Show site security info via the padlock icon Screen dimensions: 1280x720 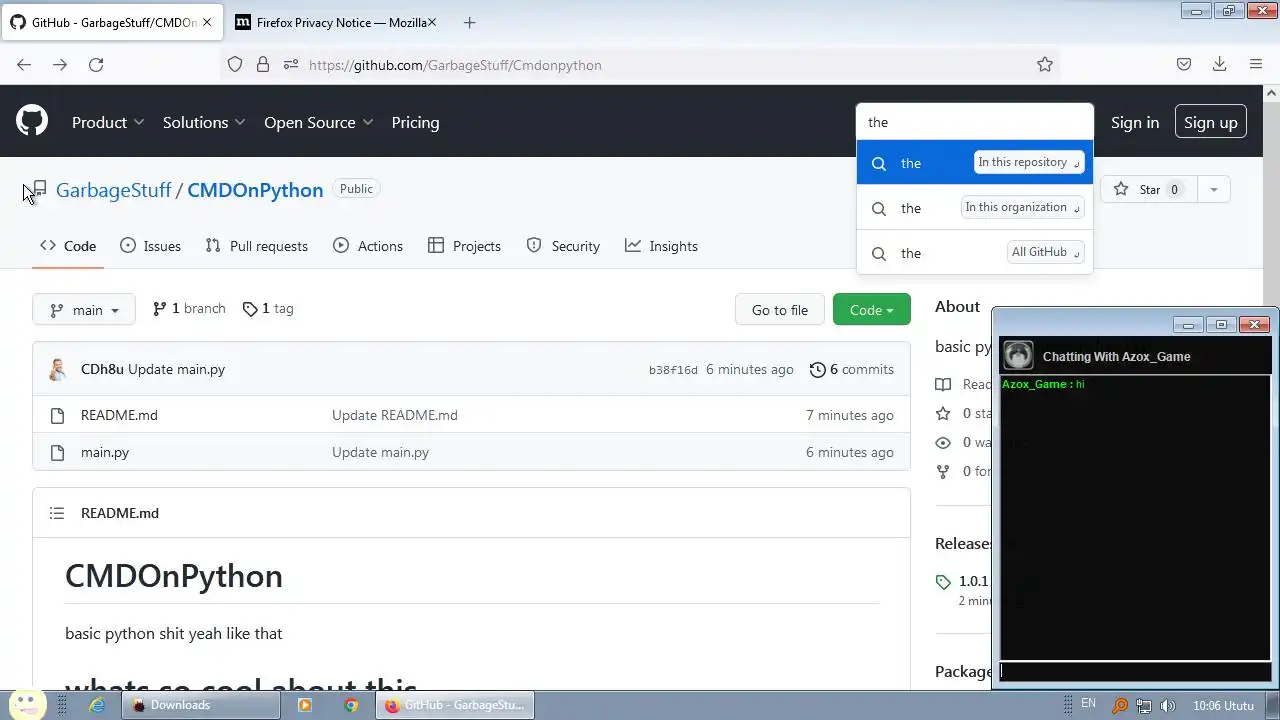[x=263, y=65]
